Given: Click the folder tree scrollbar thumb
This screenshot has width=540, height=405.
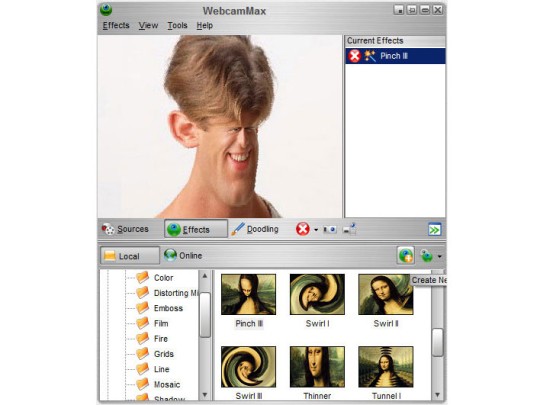Looking at the screenshot, I should (205, 315).
